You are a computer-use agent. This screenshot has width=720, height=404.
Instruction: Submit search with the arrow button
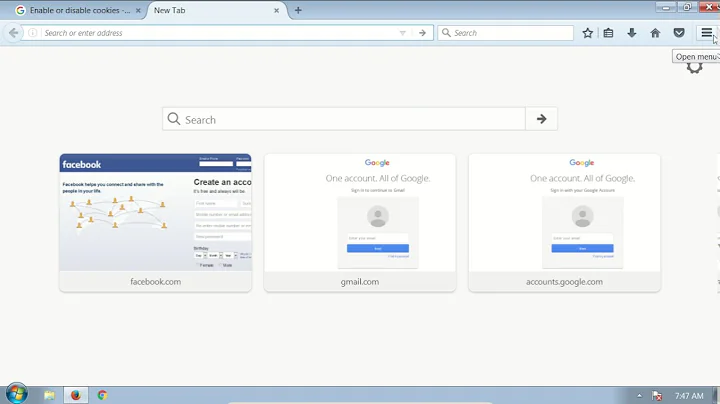[x=541, y=119]
